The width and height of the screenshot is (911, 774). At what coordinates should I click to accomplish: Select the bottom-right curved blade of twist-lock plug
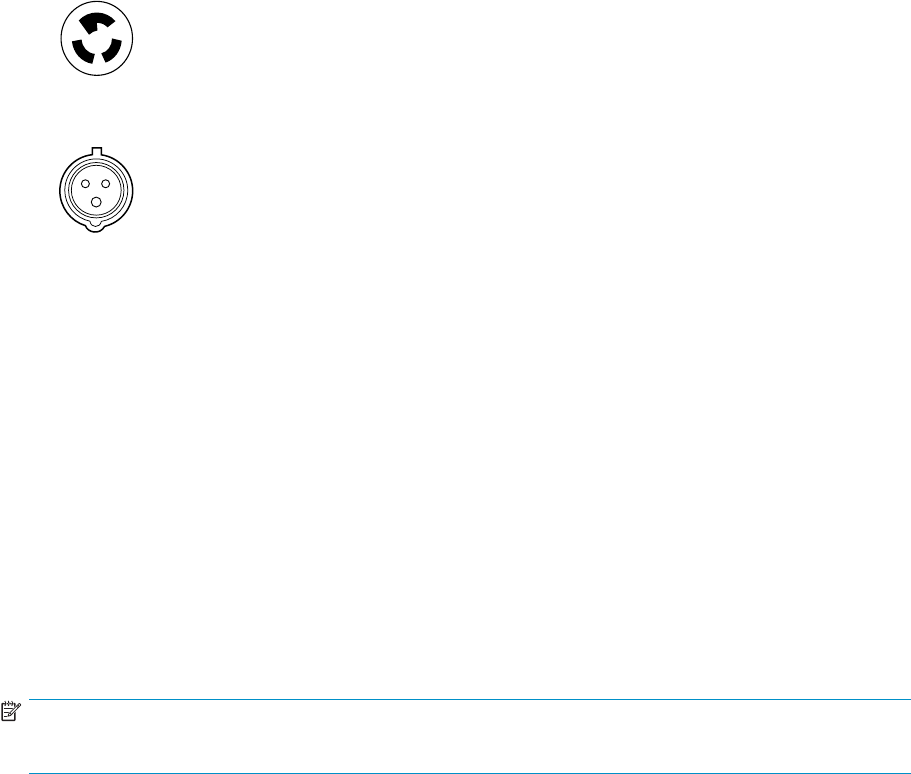coord(112,51)
